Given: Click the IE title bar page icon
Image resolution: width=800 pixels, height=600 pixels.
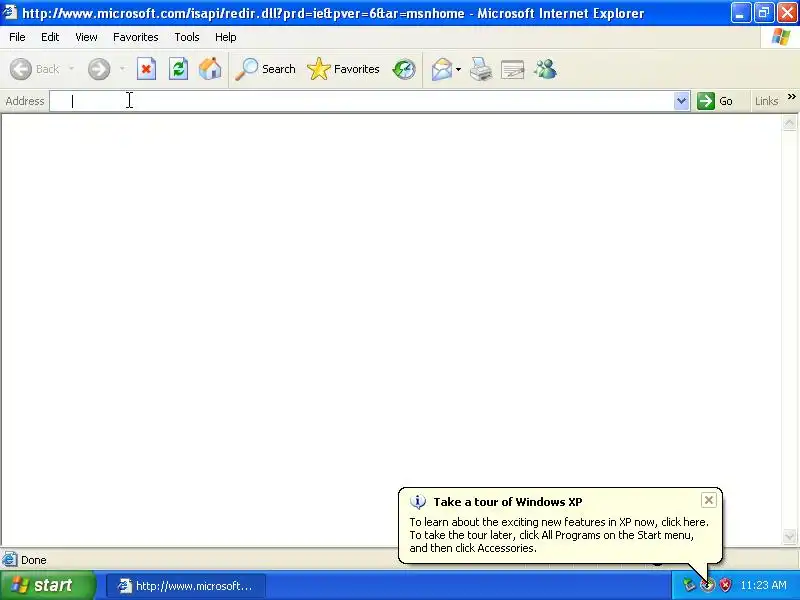Looking at the screenshot, I should (10, 12).
